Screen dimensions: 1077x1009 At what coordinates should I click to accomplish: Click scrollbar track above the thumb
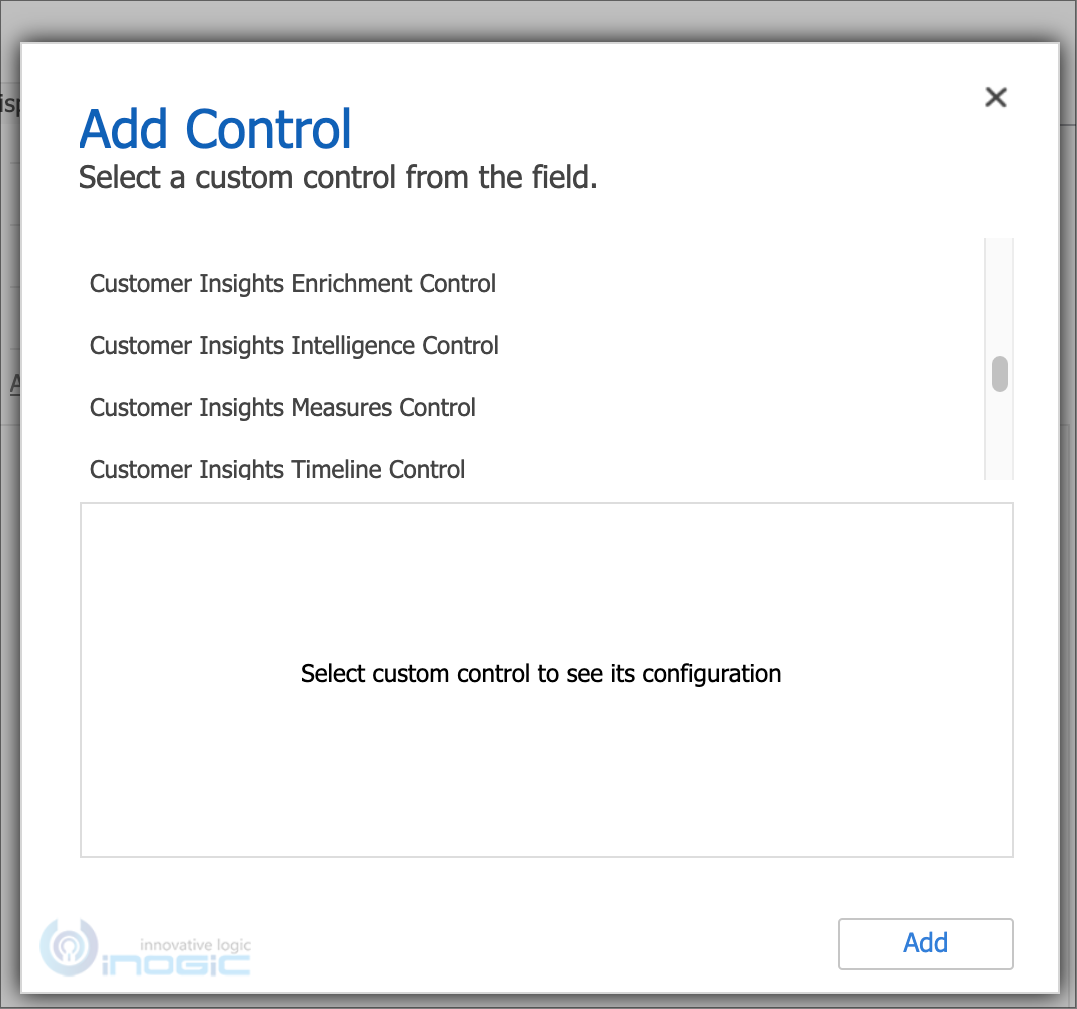pos(1000,296)
